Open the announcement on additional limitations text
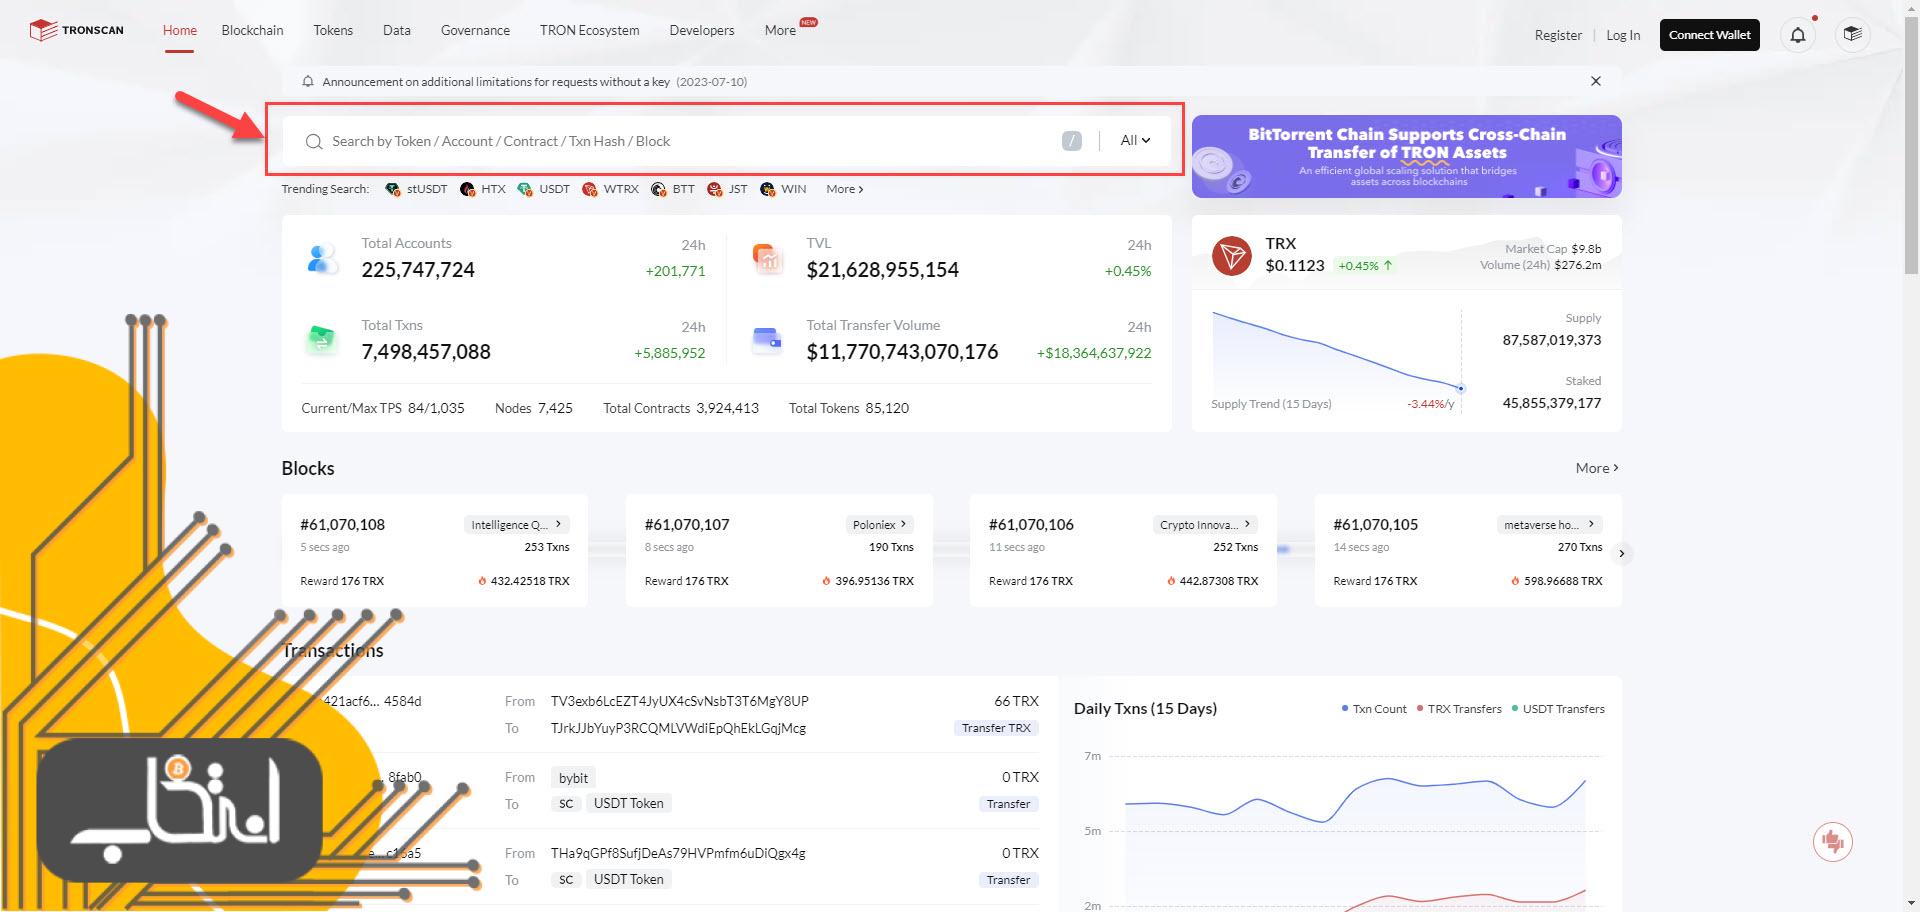The image size is (1920, 912). [x=496, y=81]
